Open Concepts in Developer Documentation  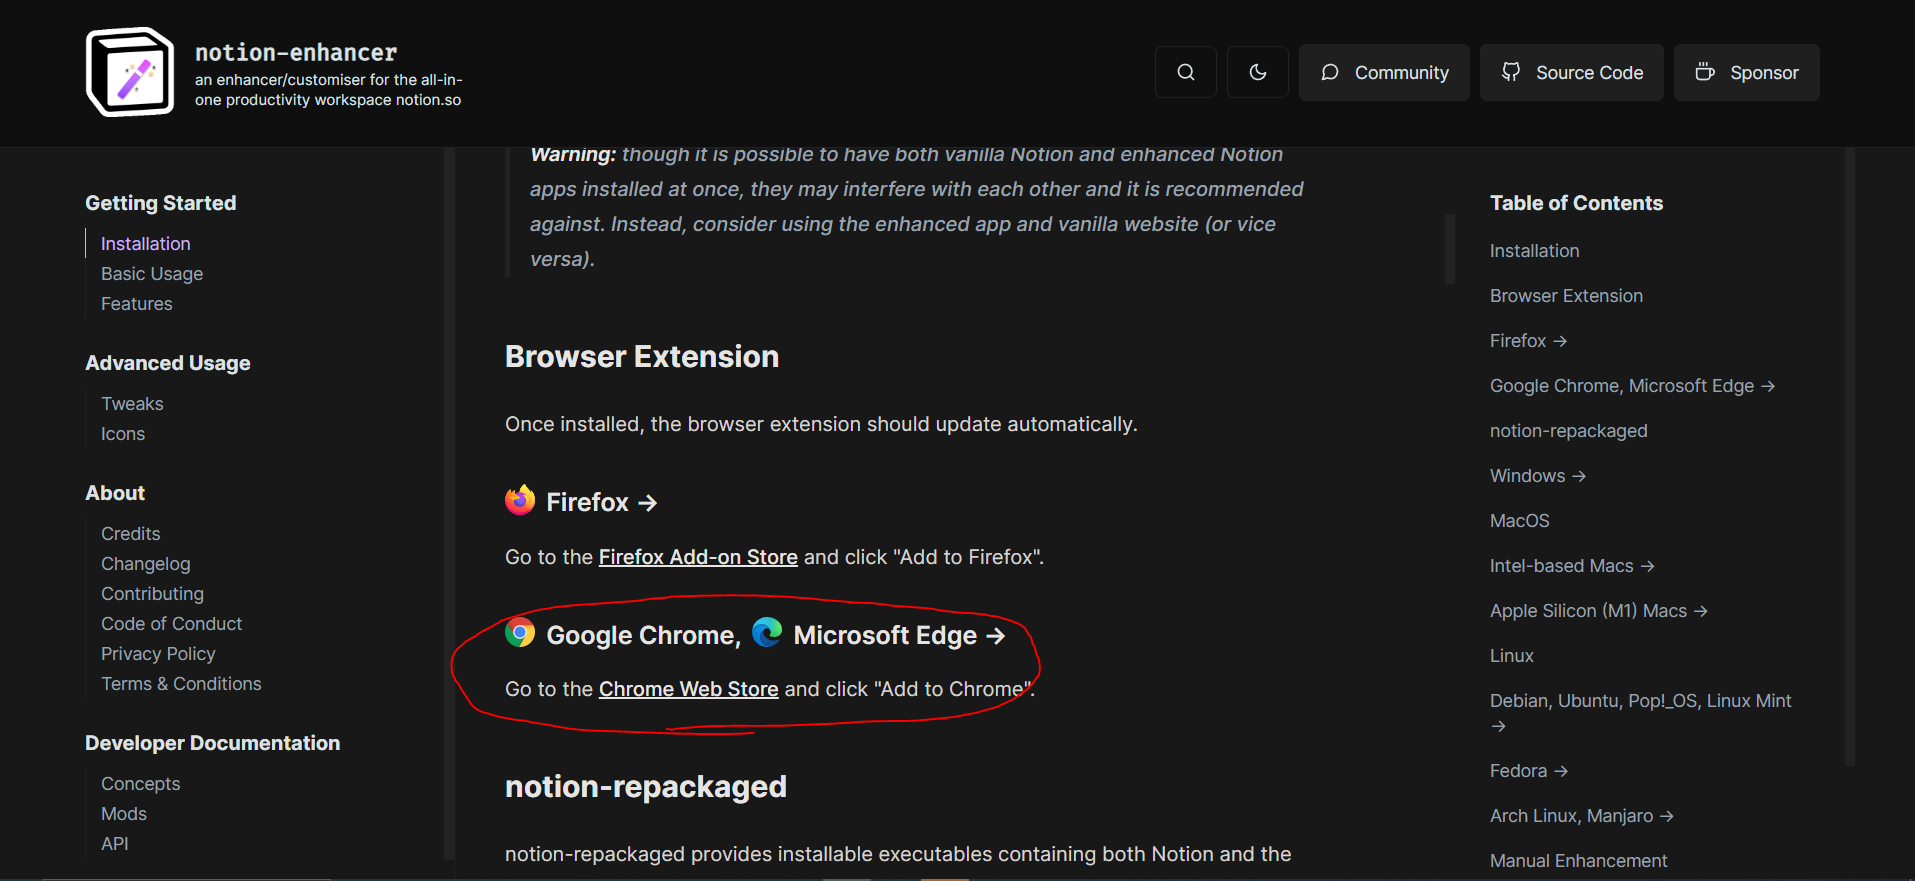coord(141,784)
